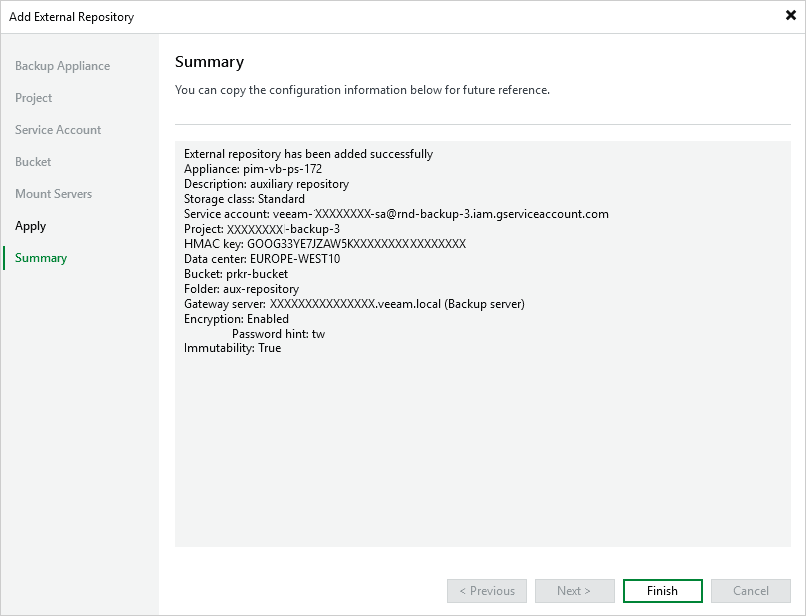806x616 pixels.
Task: Switch to the Mount Servers step
Action: click(x=53, y=194)
